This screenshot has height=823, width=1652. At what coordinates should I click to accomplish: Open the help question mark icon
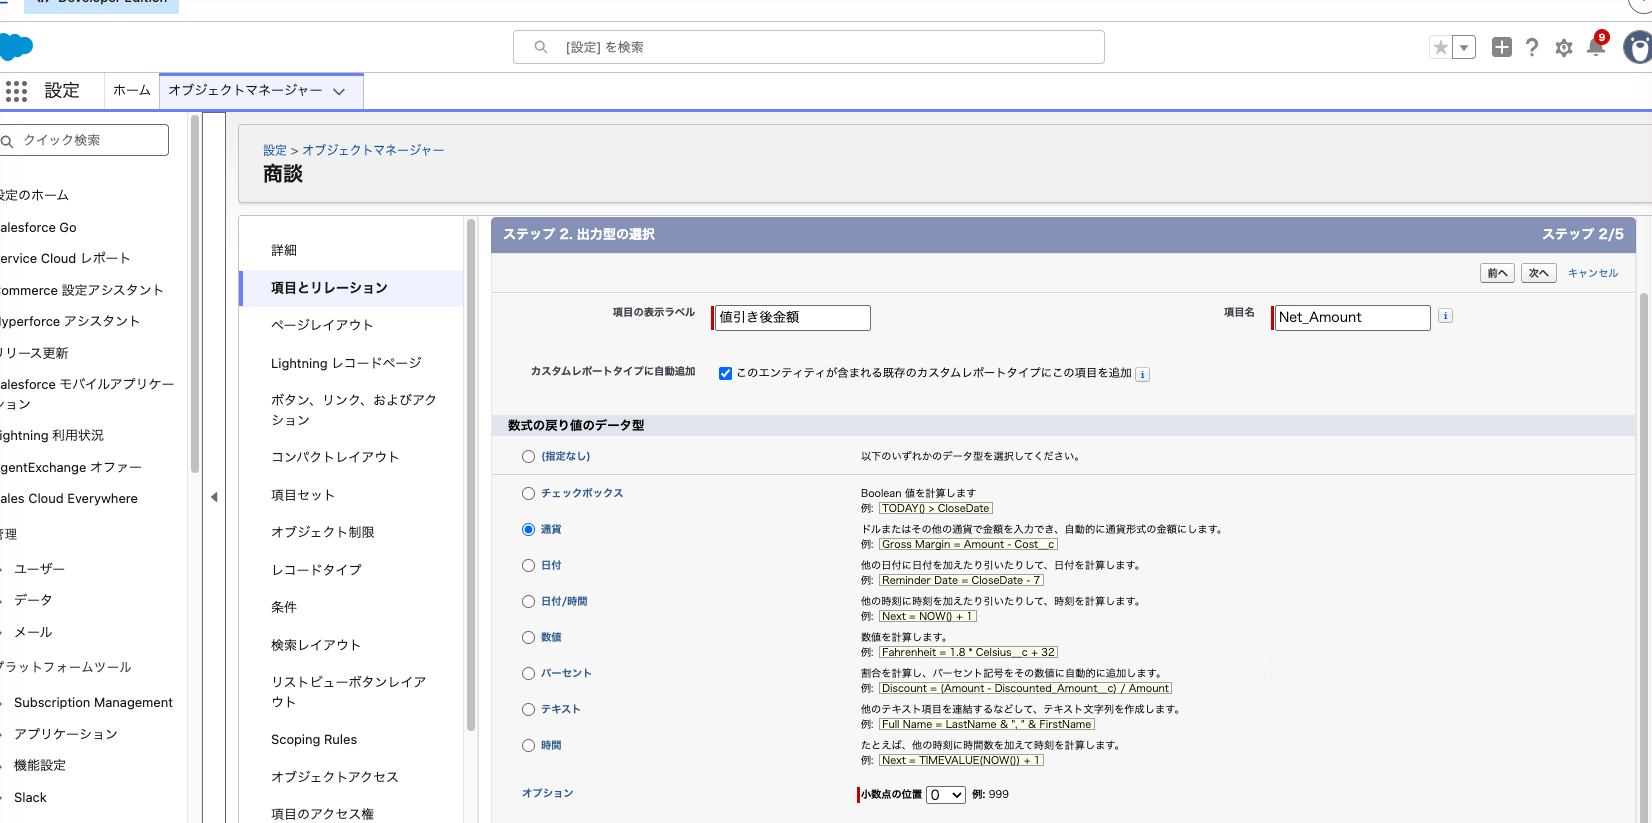click(x=1532, y=47)
